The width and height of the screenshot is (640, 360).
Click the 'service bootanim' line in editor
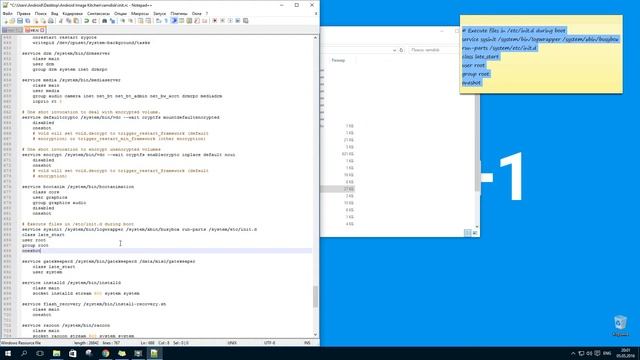(78, 187)
